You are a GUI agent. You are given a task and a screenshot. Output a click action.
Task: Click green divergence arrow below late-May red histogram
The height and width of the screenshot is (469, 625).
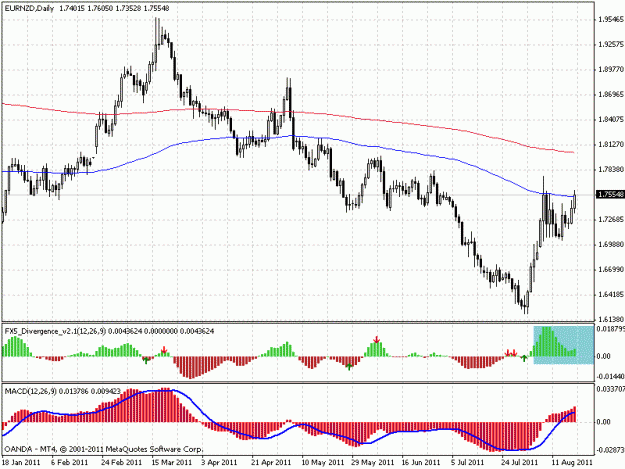[x=349, y=367]
